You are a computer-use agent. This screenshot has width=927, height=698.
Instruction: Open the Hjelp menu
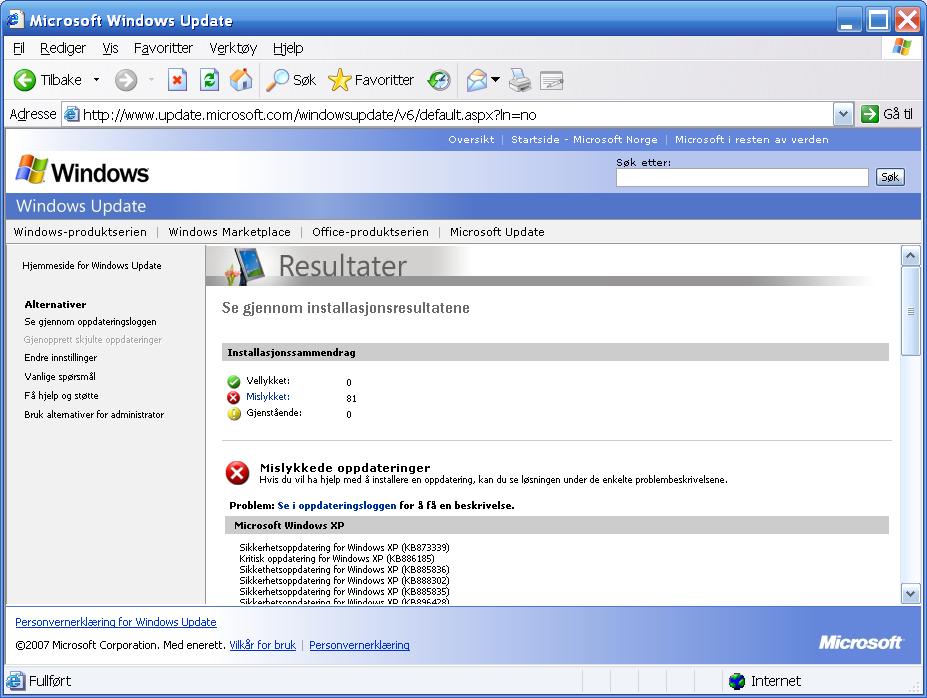click(x=288, y=48)
